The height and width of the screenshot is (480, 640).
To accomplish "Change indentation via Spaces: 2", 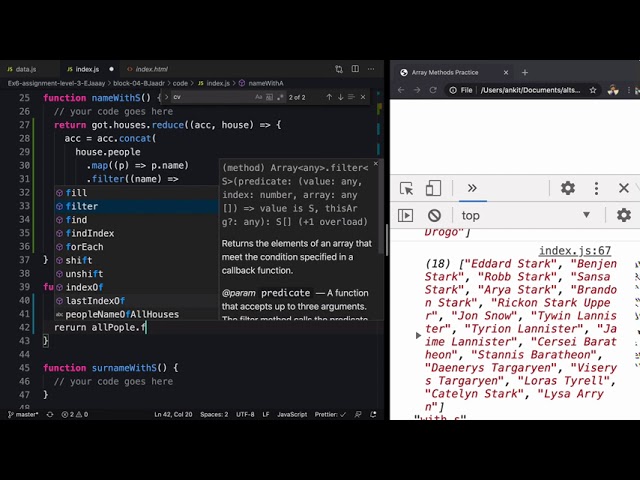I will [x=214, y=414].
